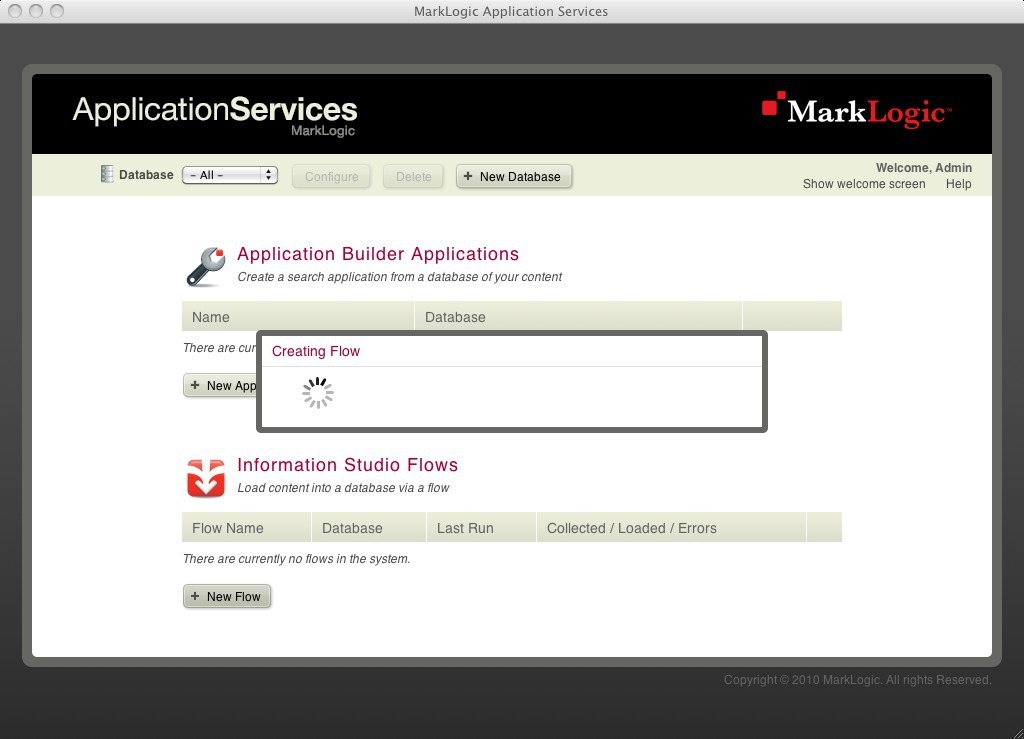1024x739 pixels.
Task: Open the Show welcome screen link
Action: click(x=864, y=184)
